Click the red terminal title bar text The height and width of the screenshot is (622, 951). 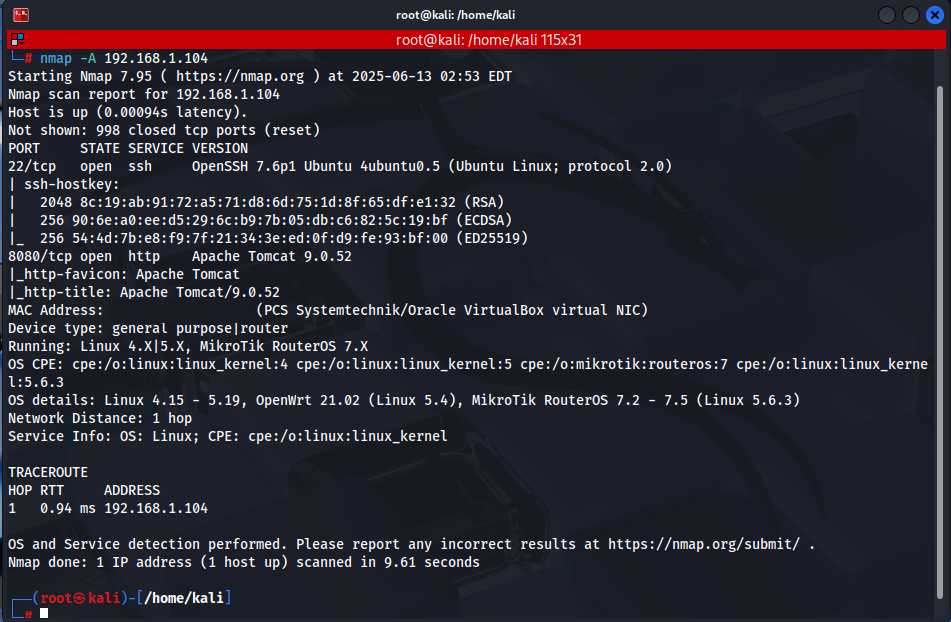pyautogui.click(x=488, y=40)
